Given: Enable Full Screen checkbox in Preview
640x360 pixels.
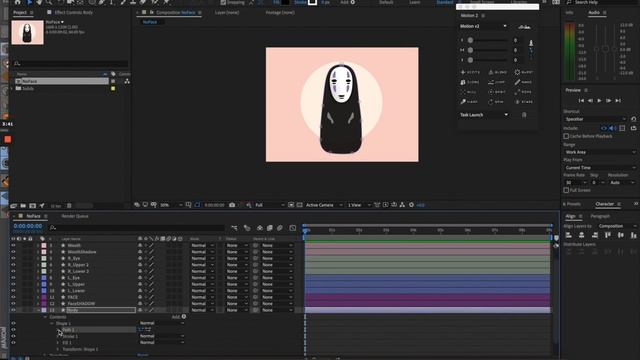Looking at the screenshot, I should coord(566,190).
